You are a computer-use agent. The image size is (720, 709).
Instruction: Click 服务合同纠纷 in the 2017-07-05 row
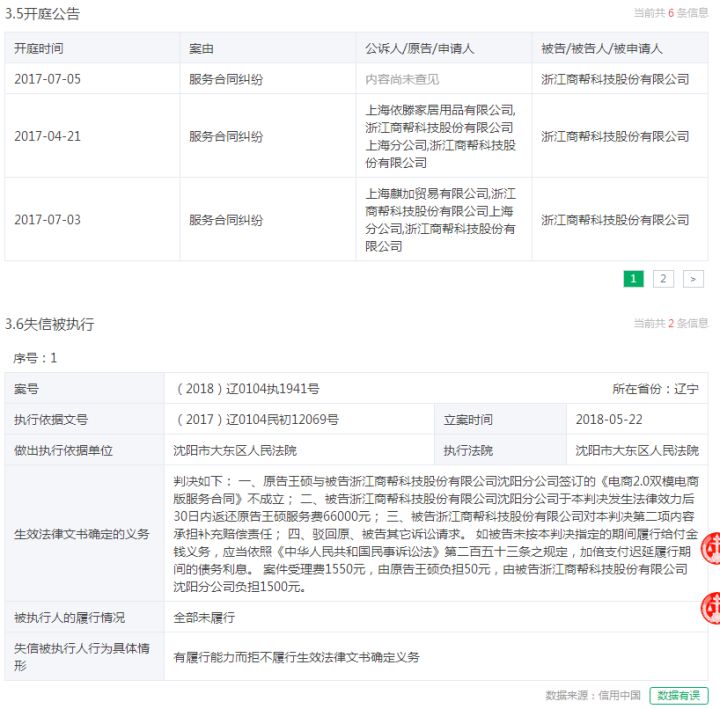pos(226,79)
